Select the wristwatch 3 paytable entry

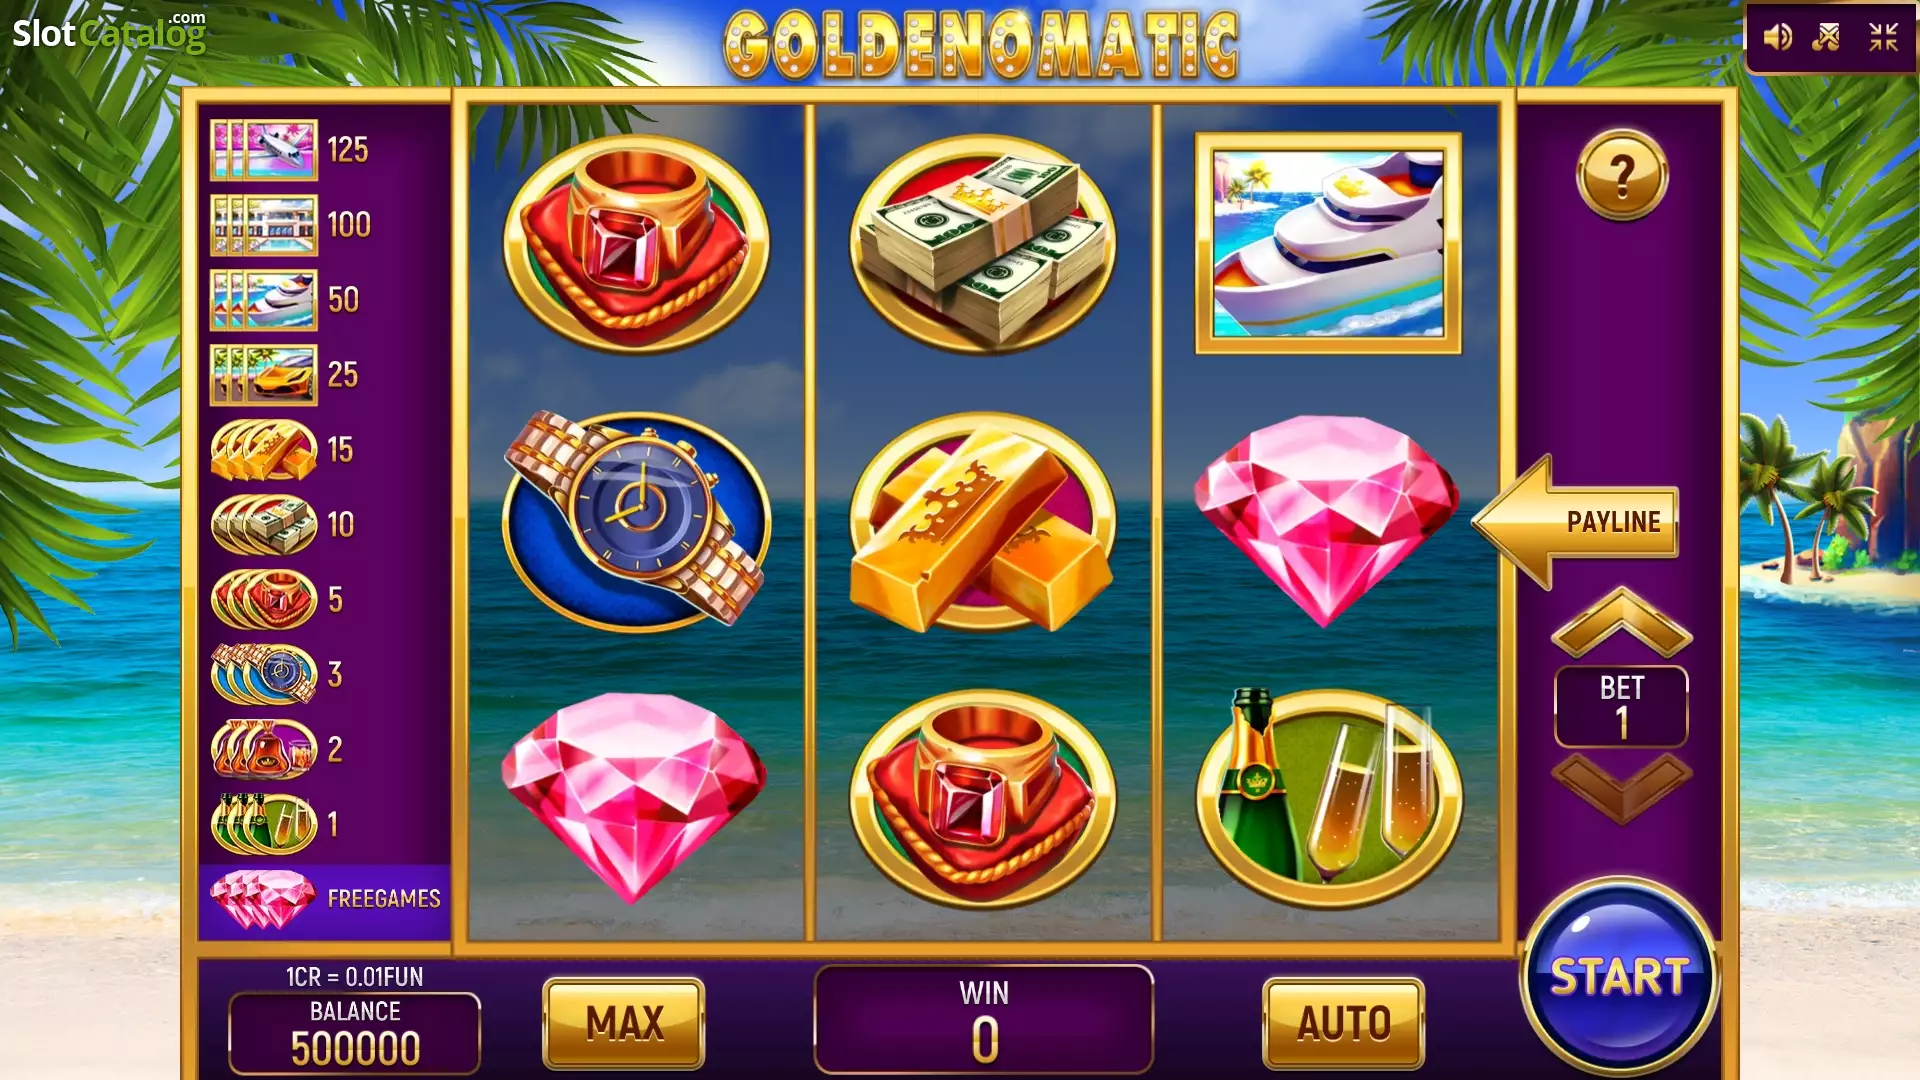[278, 674]
